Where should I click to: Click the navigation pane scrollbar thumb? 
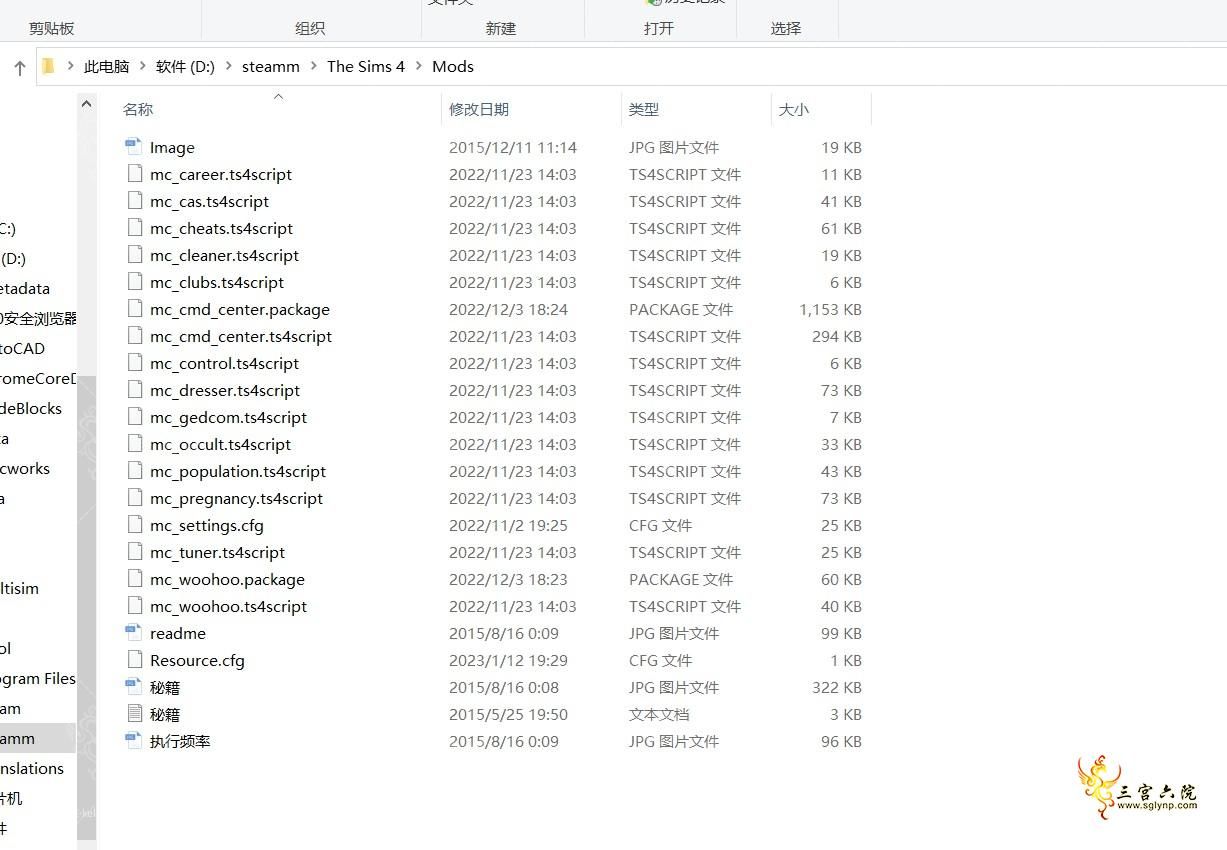[x=86, y=606]
